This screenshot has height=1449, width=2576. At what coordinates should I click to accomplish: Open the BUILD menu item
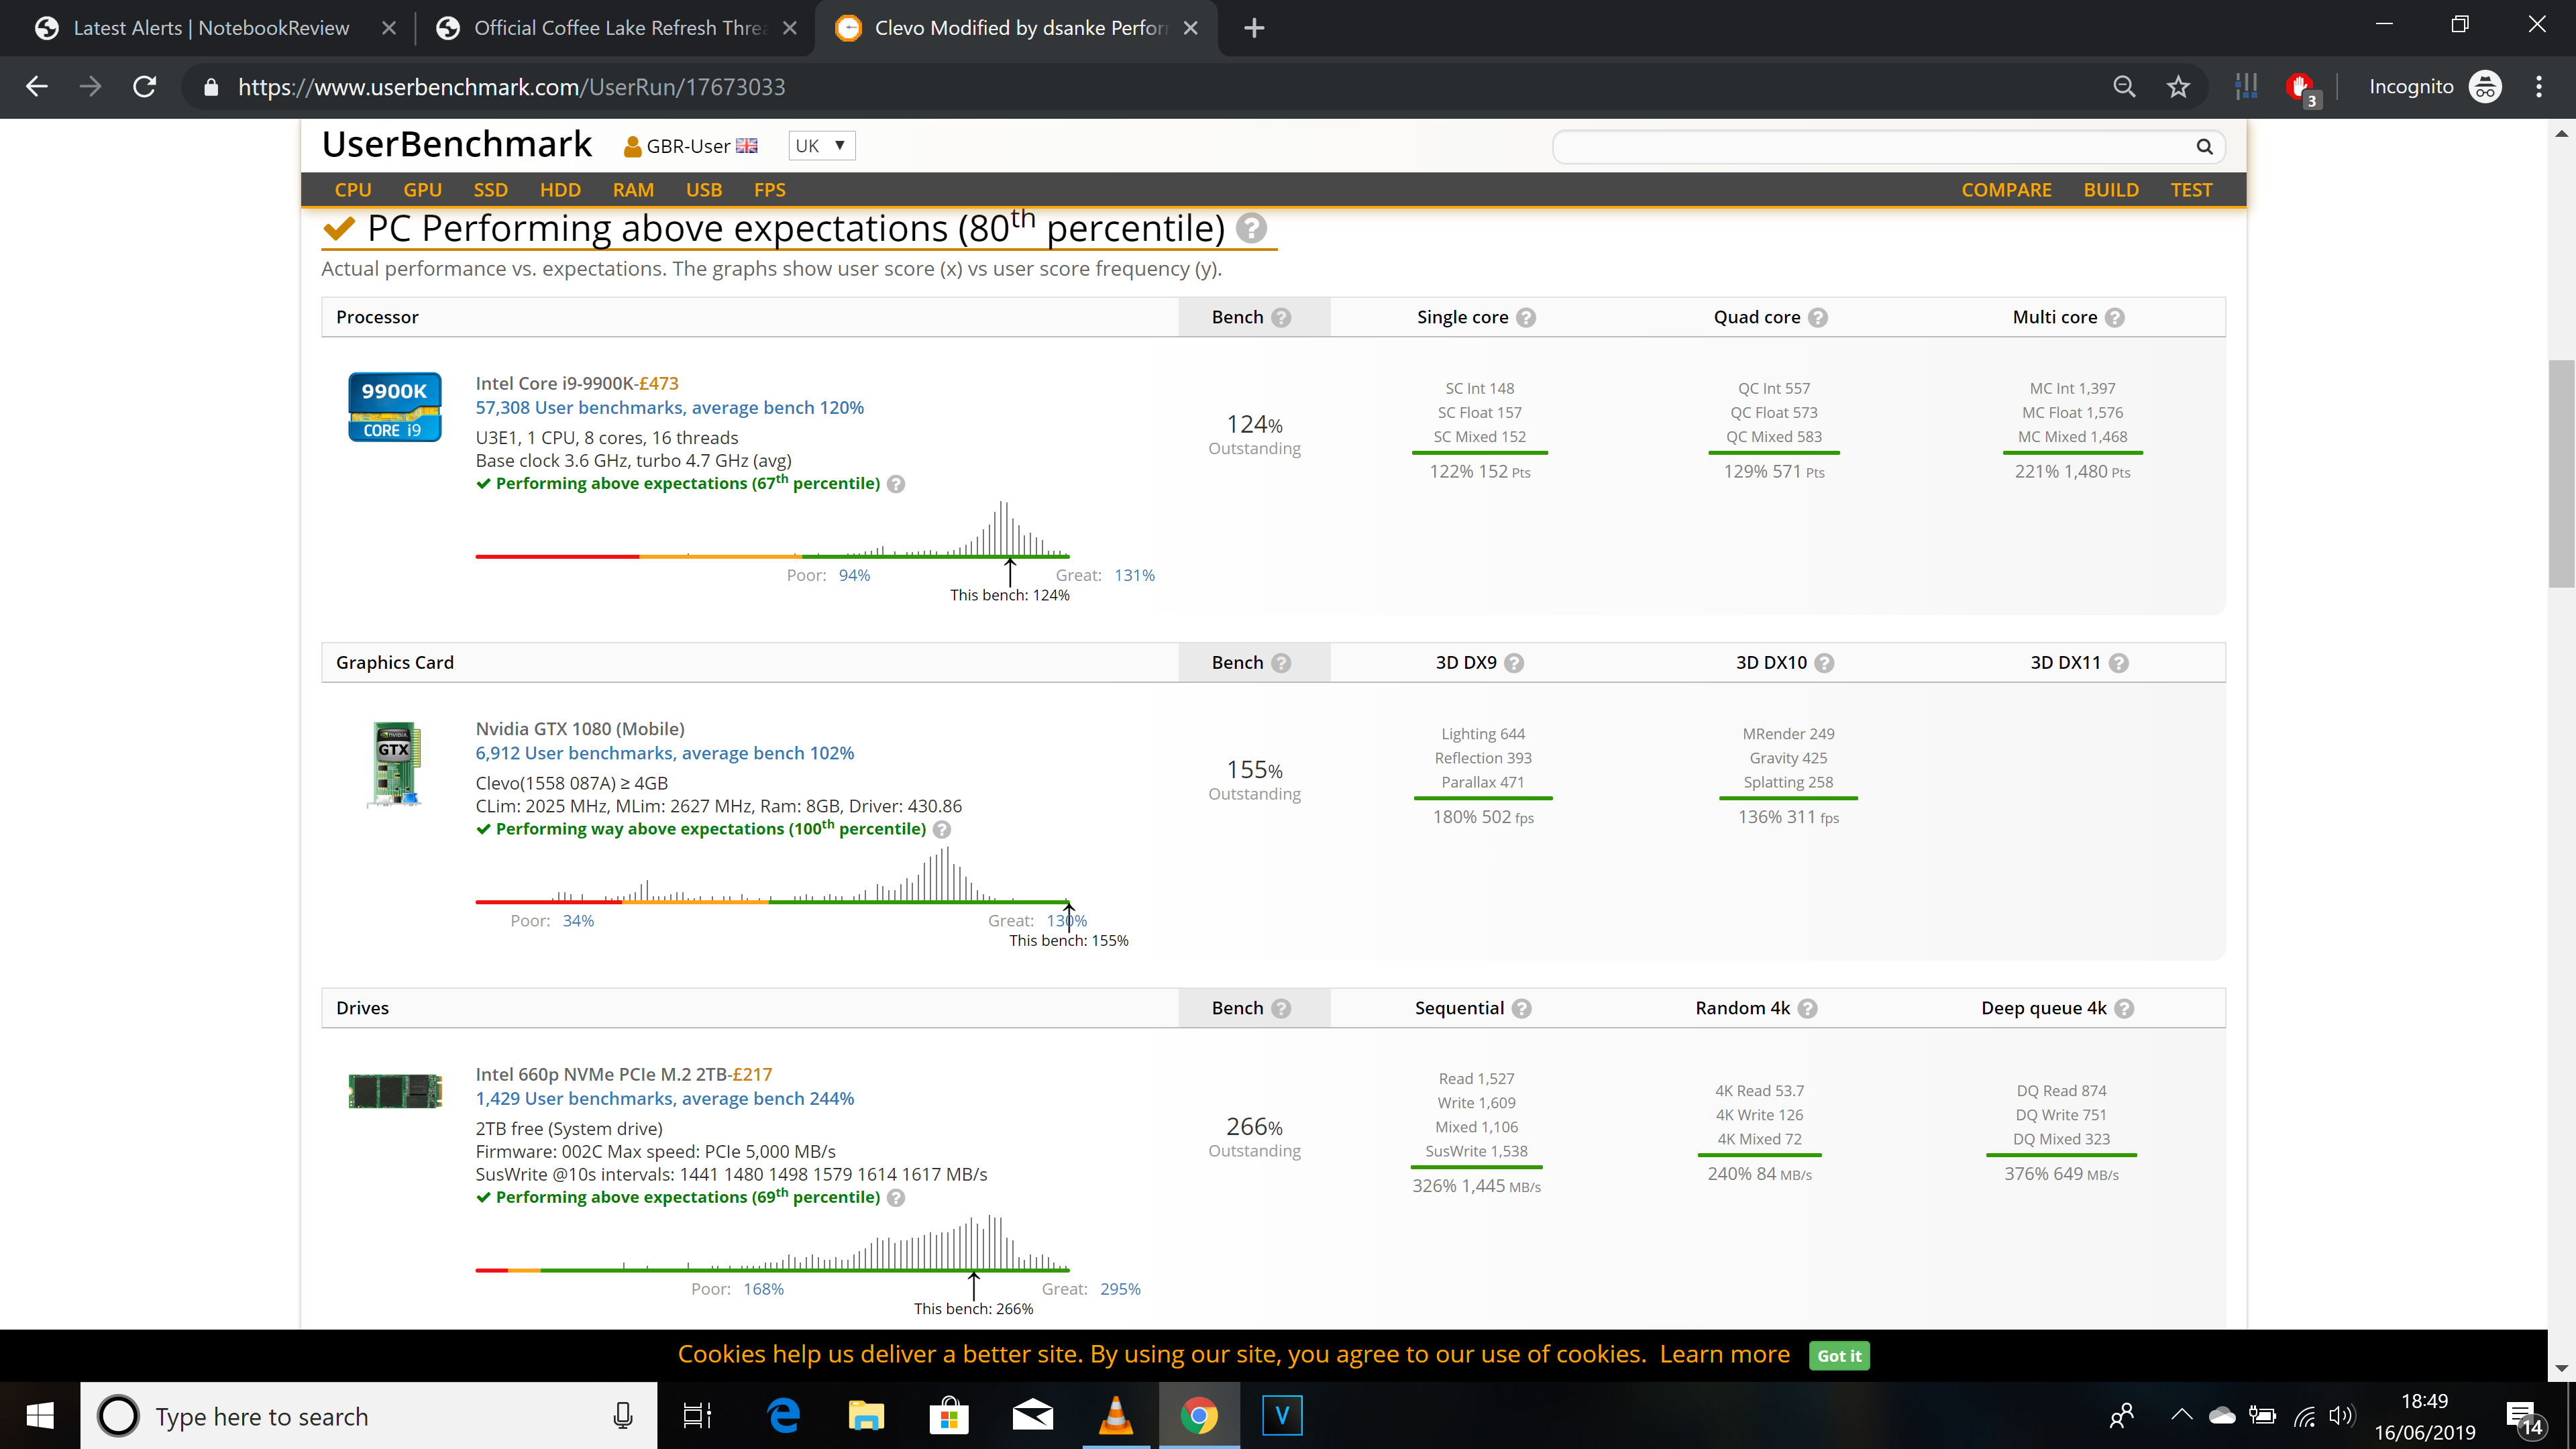click(2111, 190)
